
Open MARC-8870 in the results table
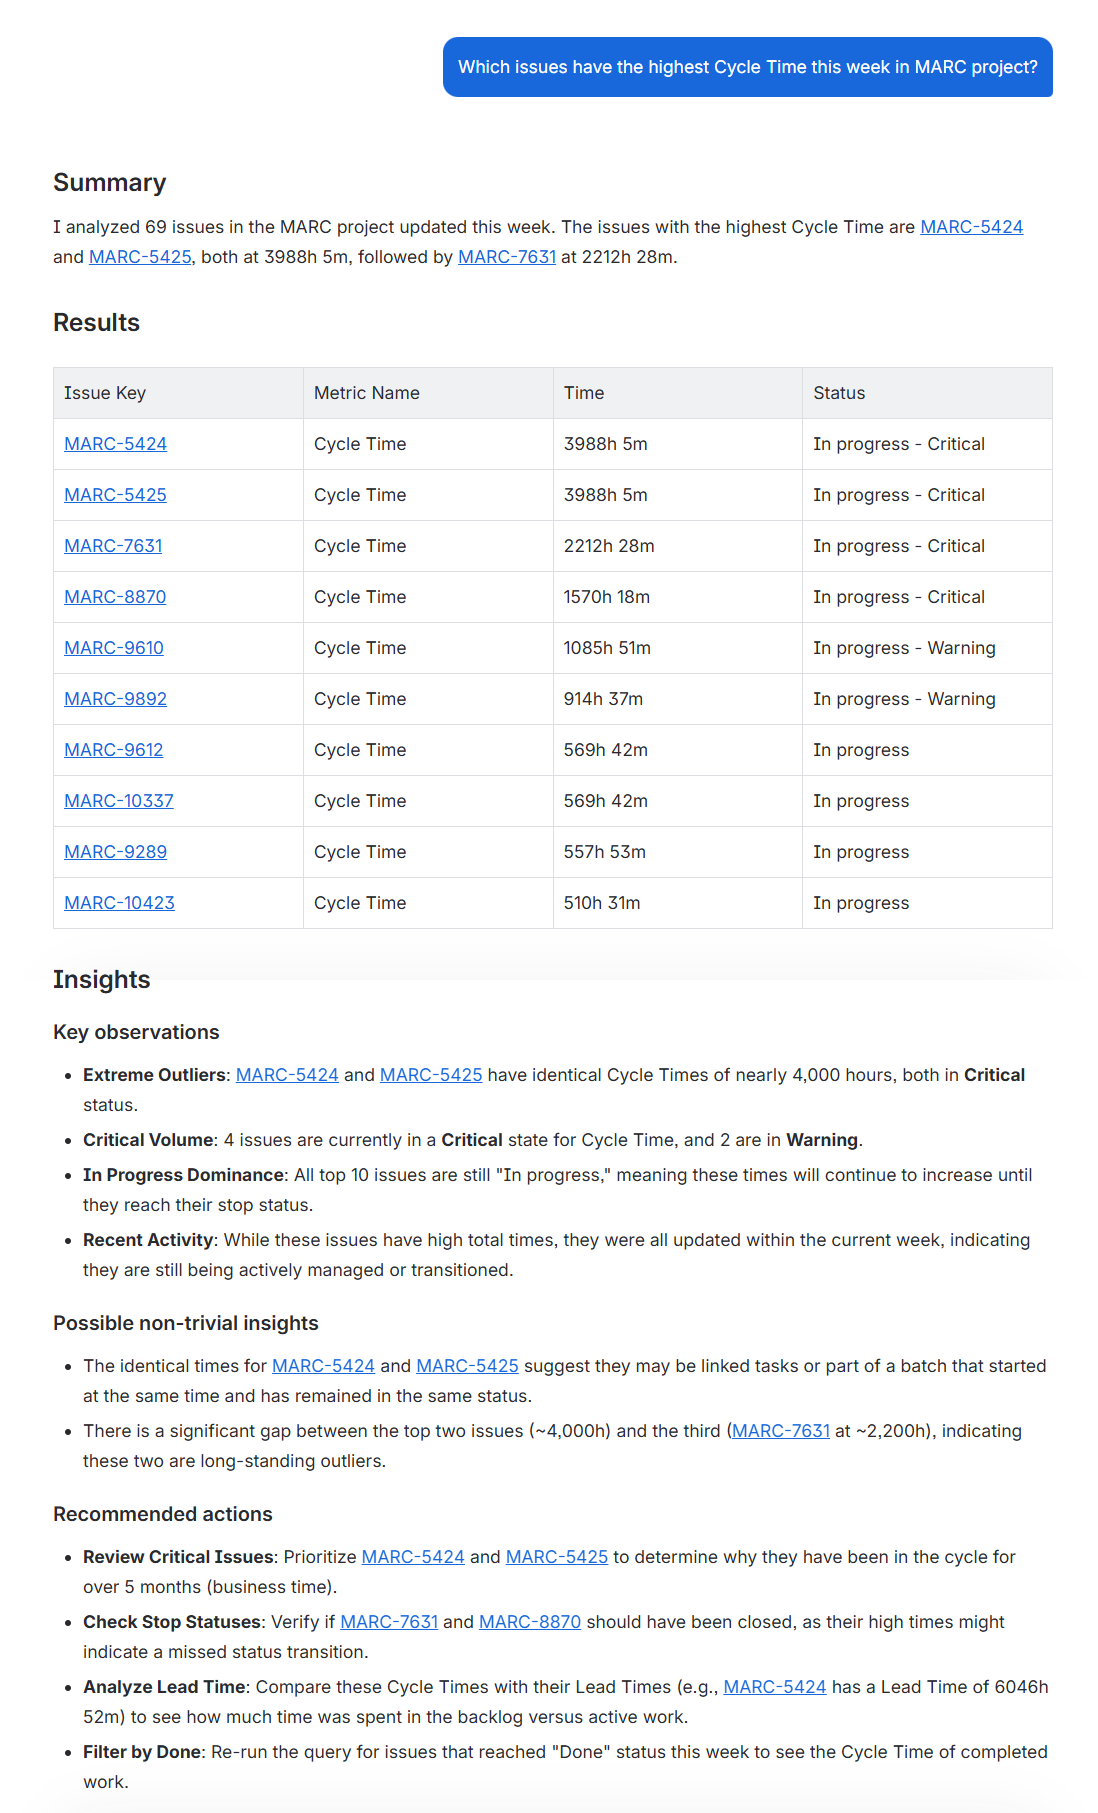(115, 597)
